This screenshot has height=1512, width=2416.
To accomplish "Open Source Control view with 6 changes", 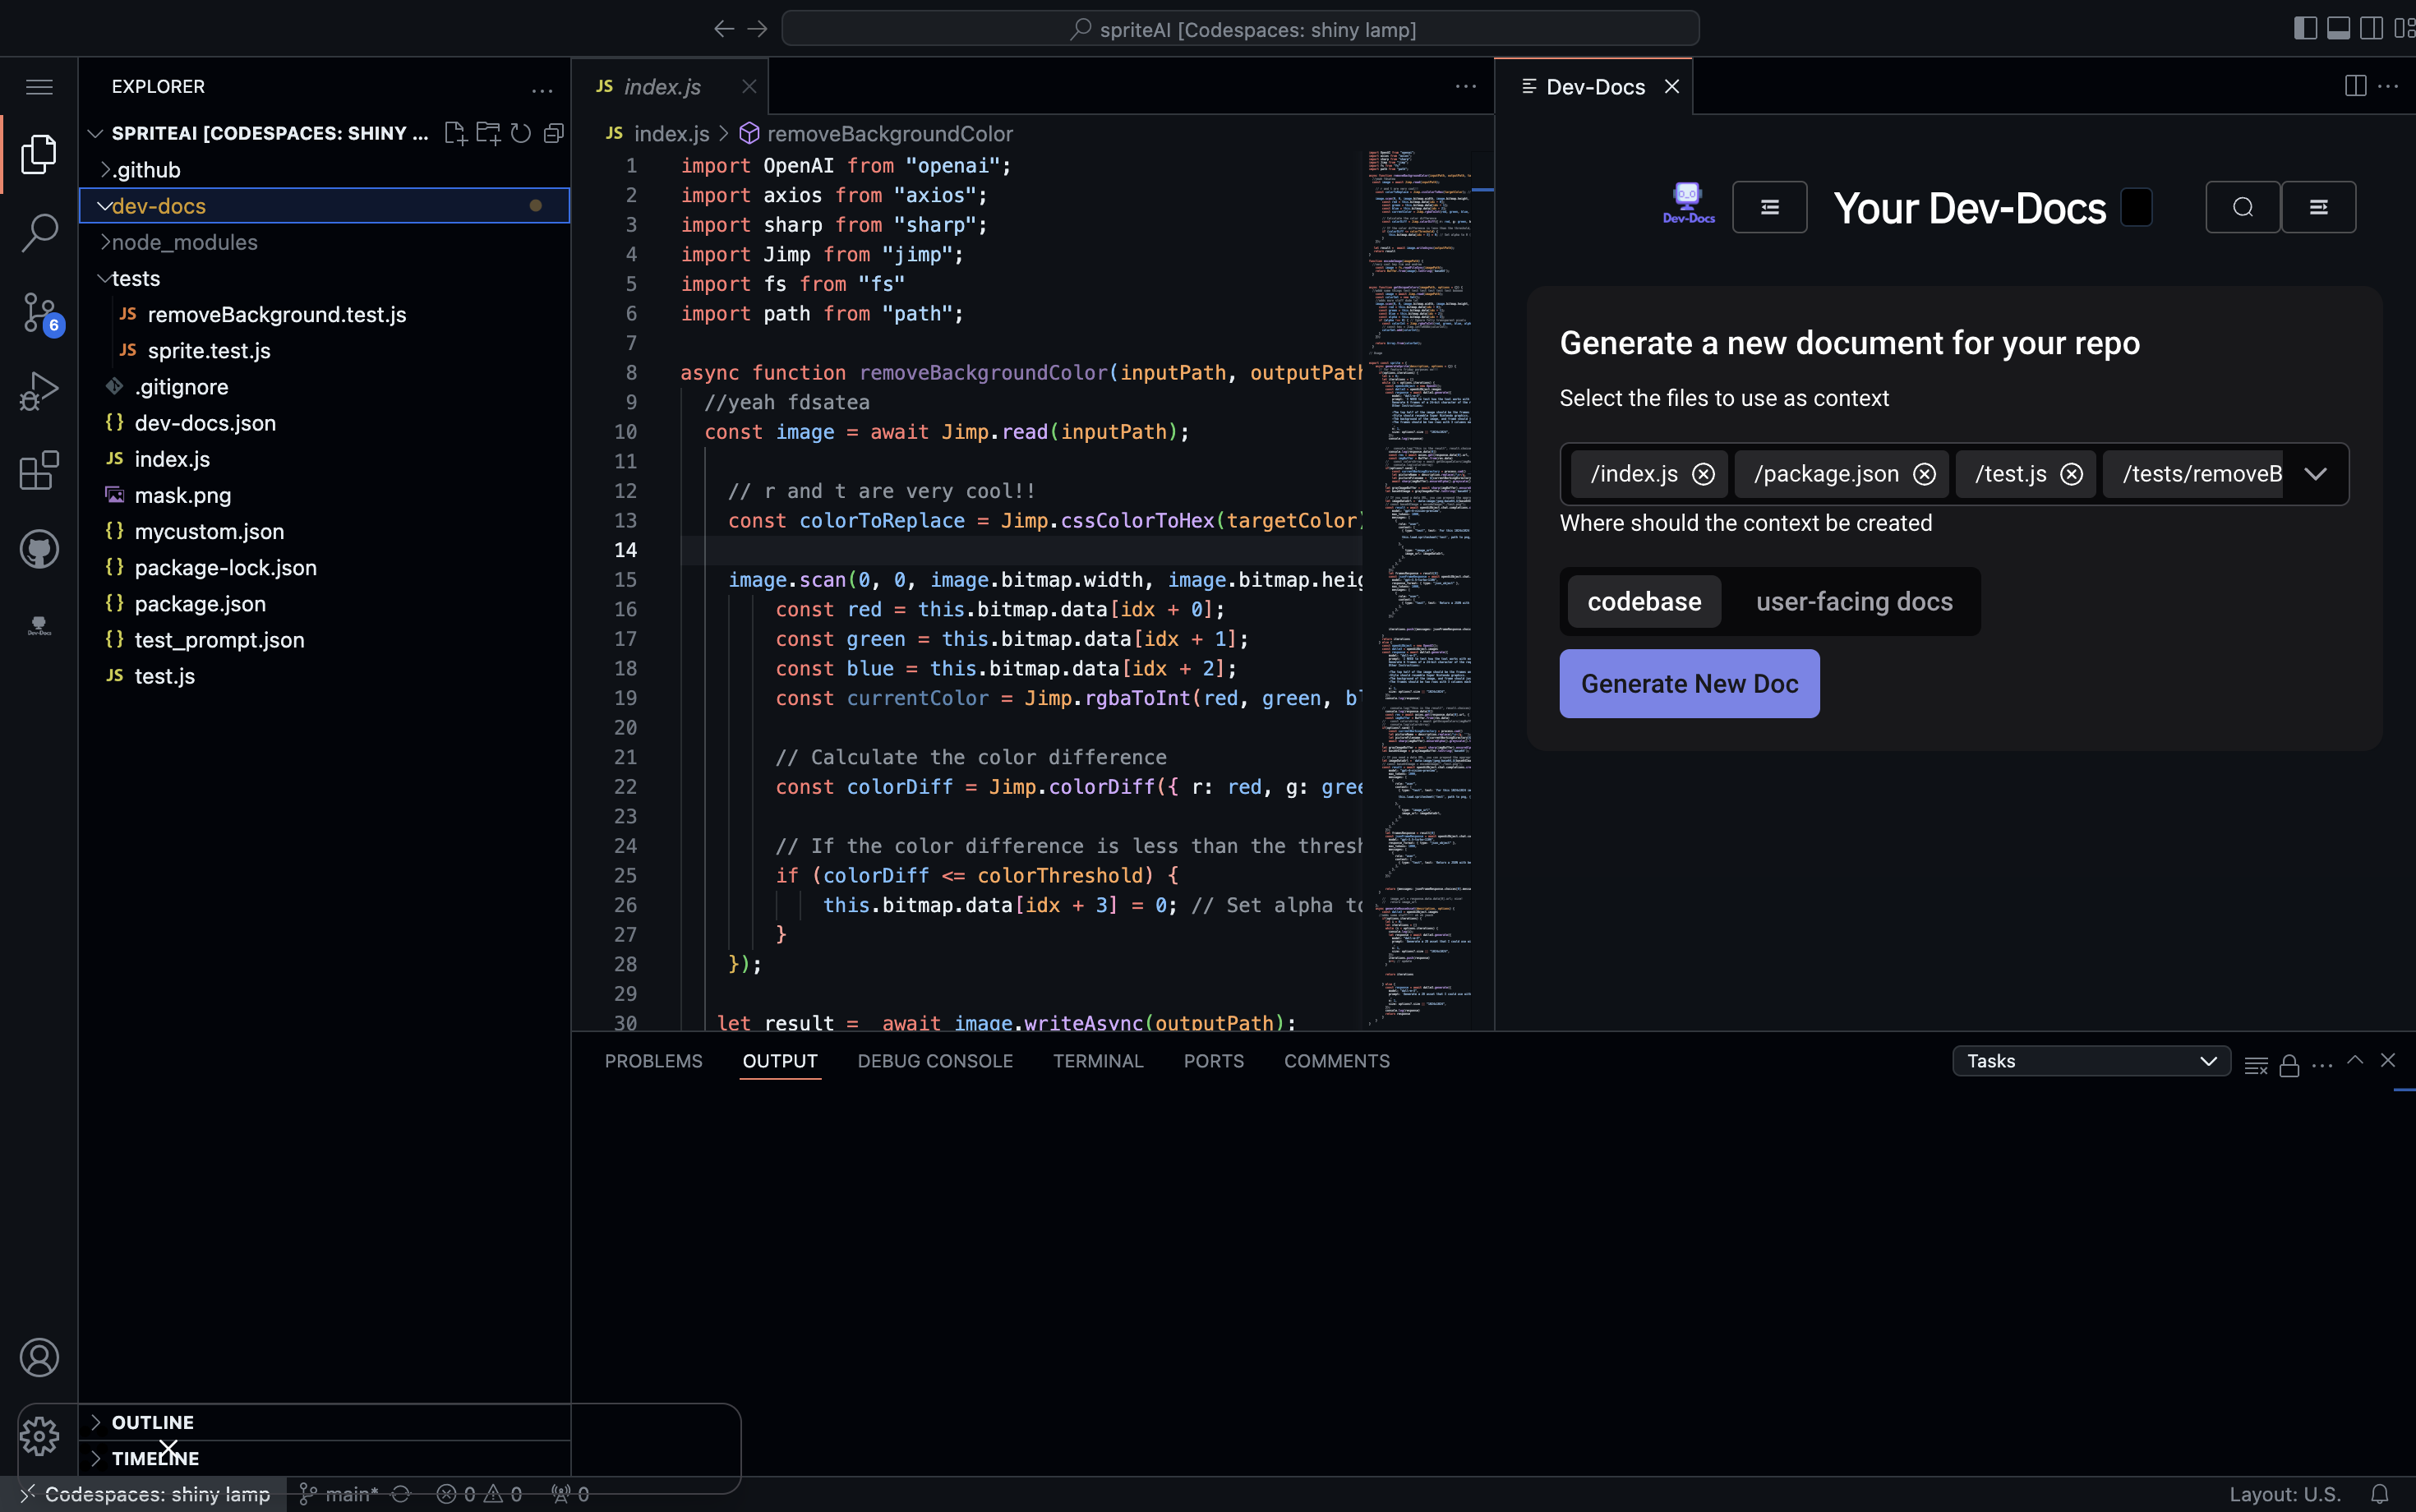I will tap(39, 312).
